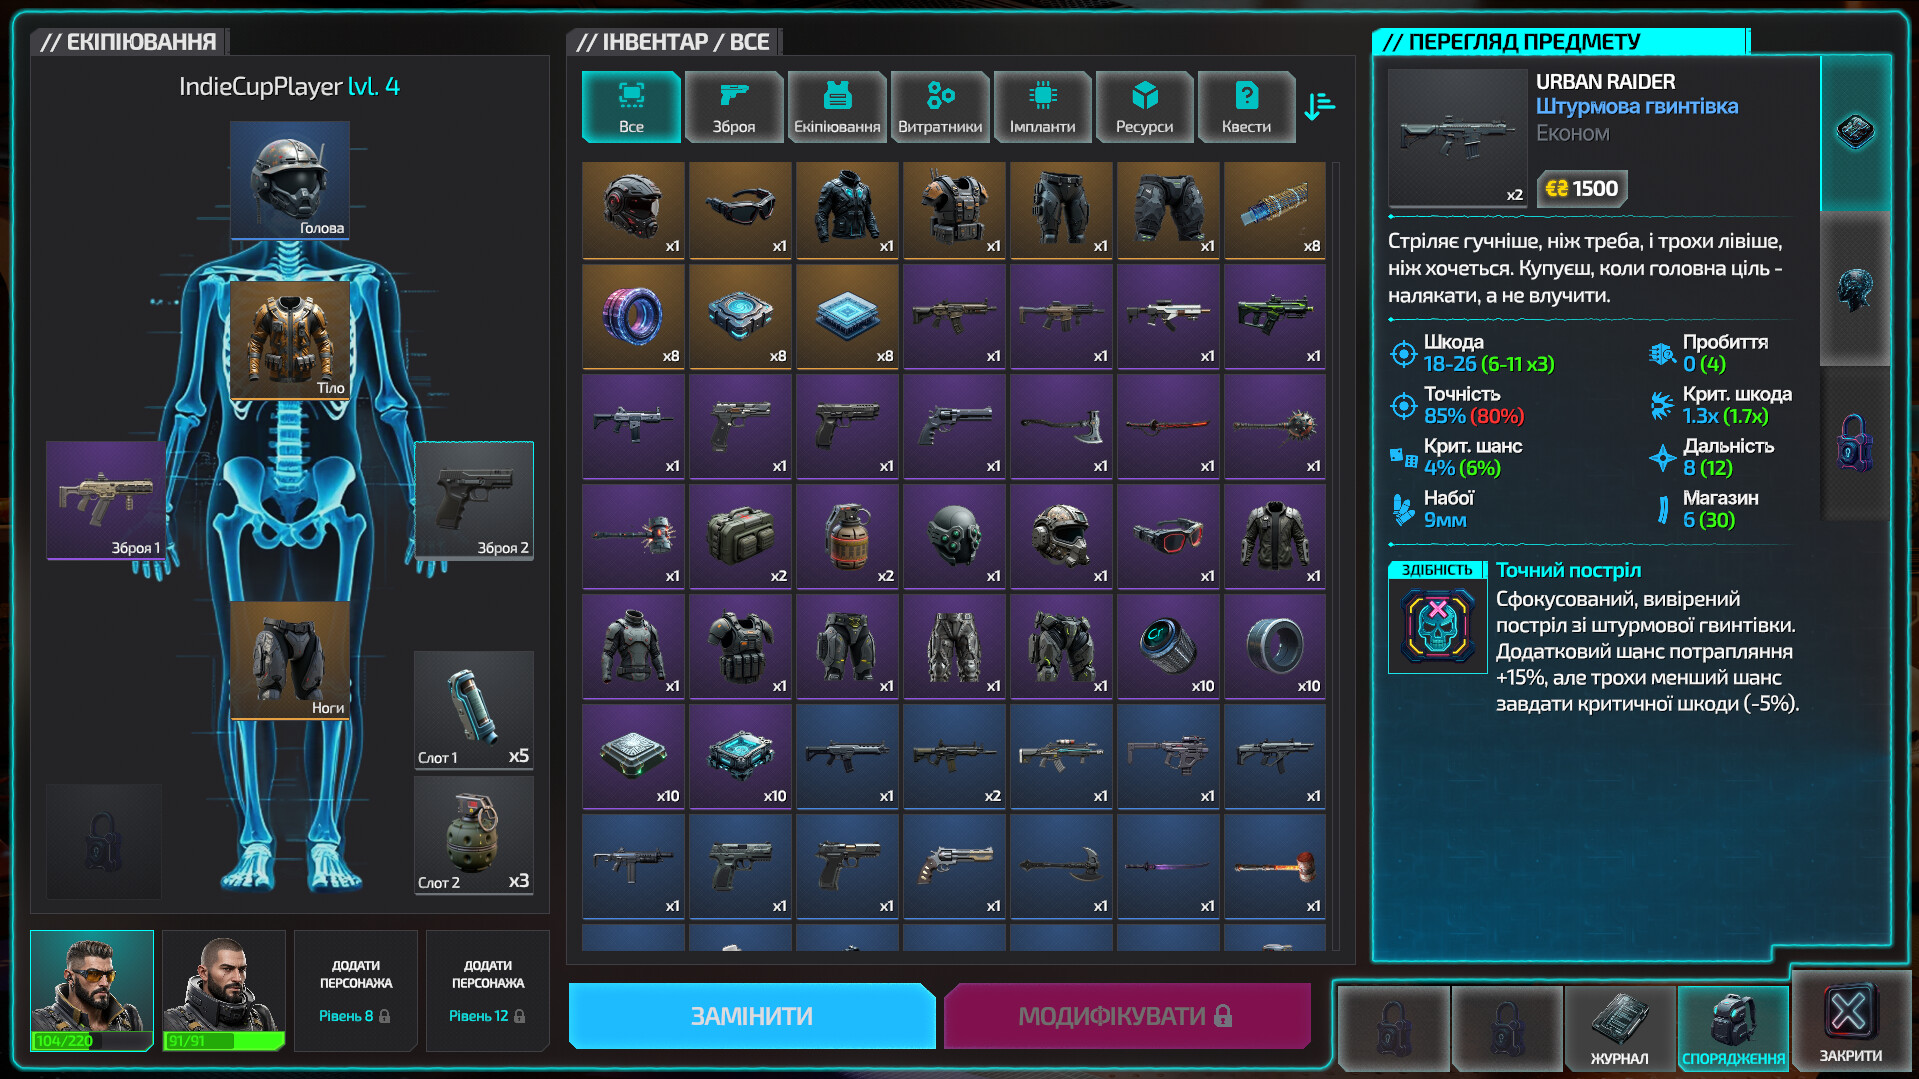Click the Зброя 2 pistol slot

pyautogui.click(x=474, y=500)
